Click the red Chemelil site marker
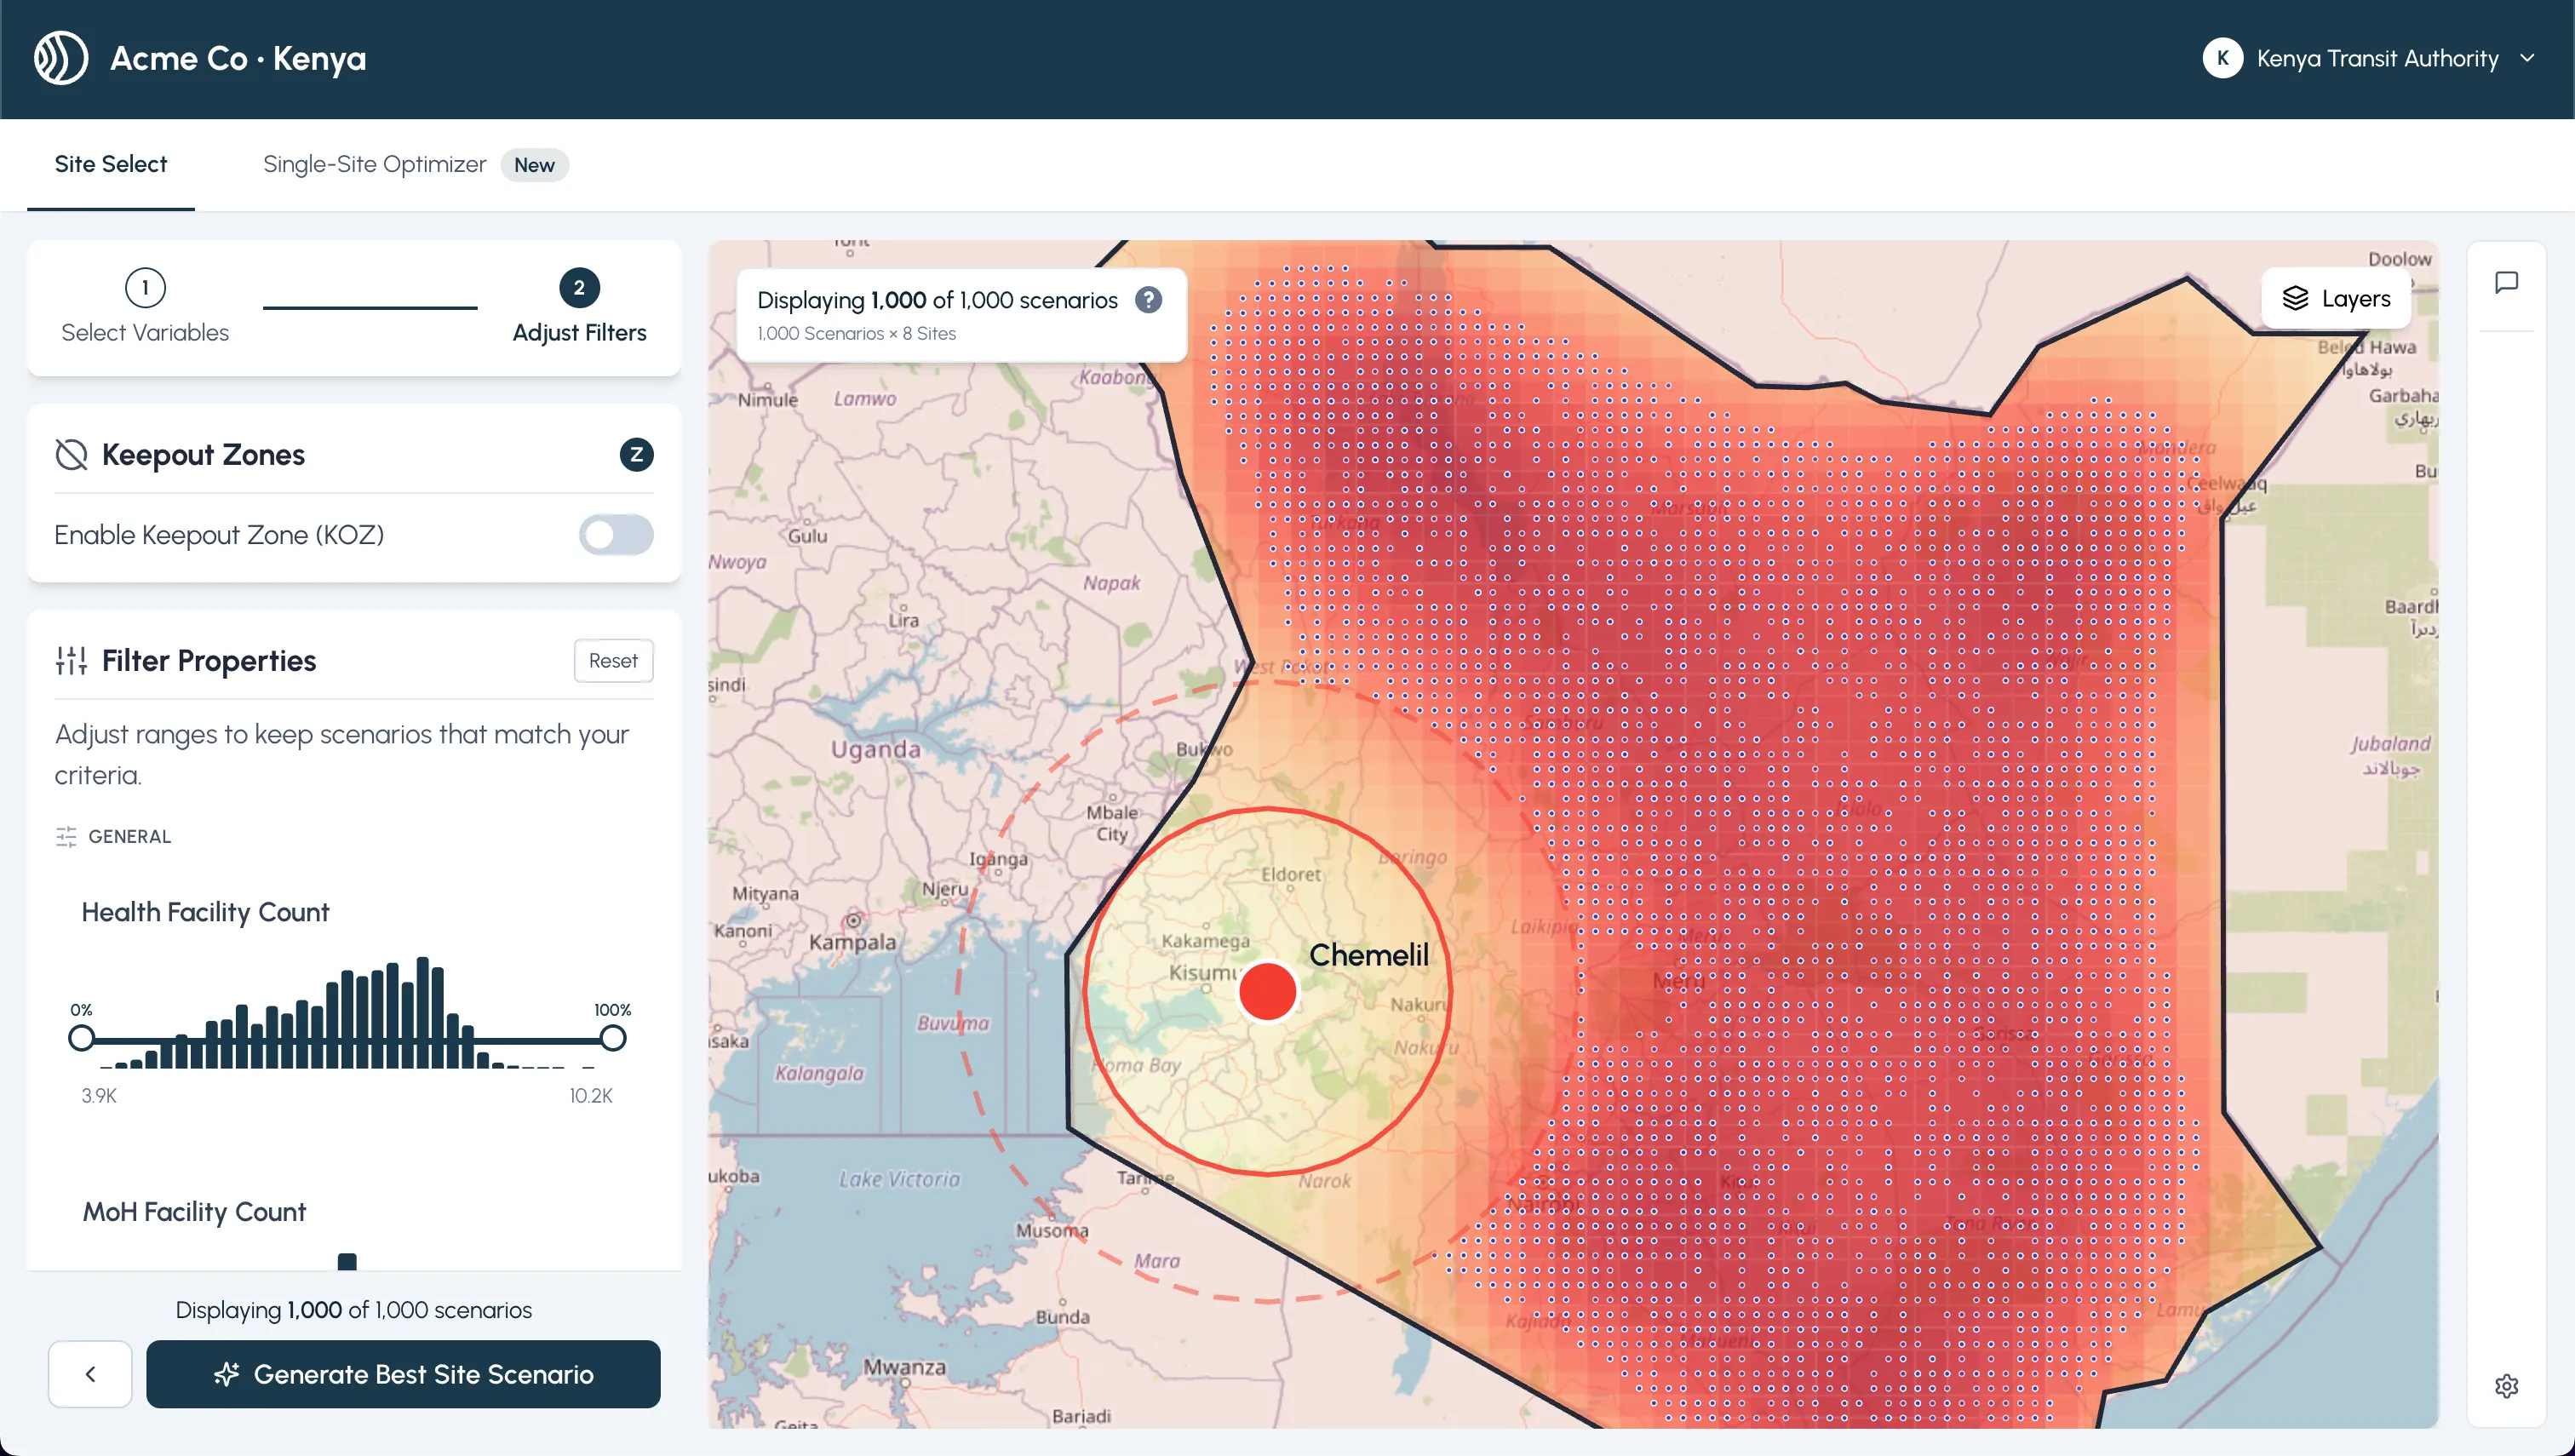2575x1456 pixels. click(1267, 991)
